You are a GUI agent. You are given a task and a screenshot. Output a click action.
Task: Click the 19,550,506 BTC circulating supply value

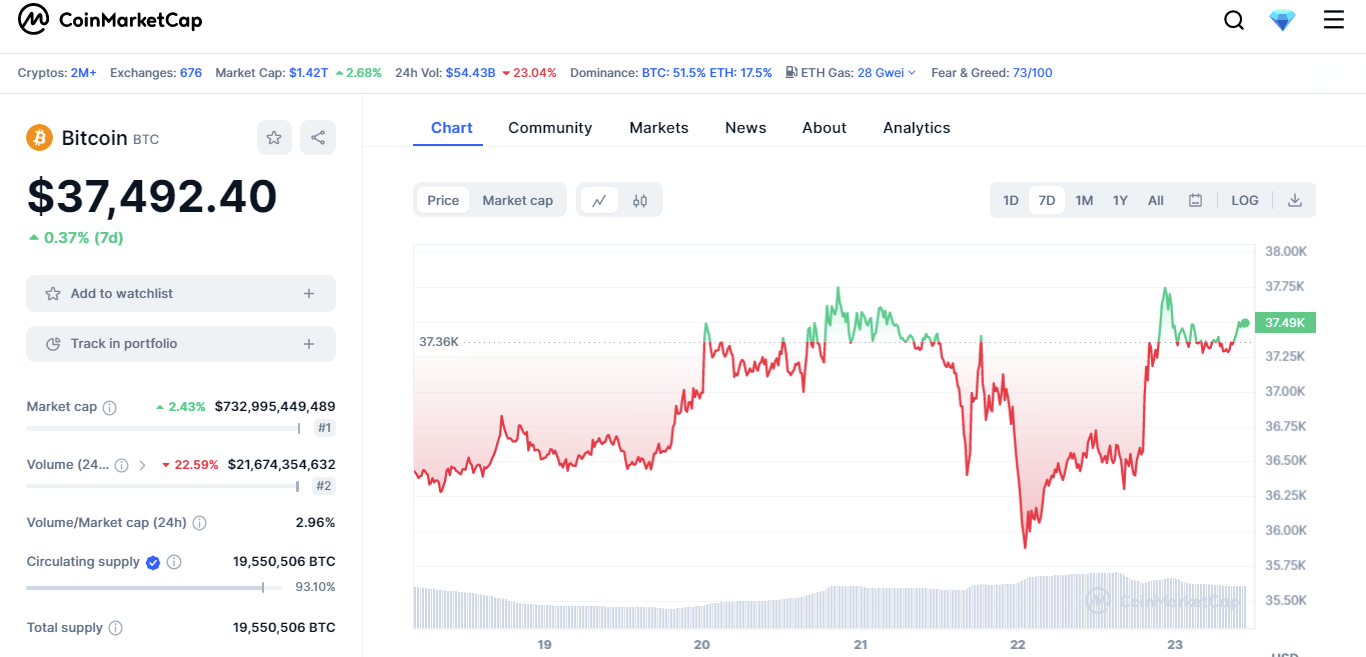[284, 562]
